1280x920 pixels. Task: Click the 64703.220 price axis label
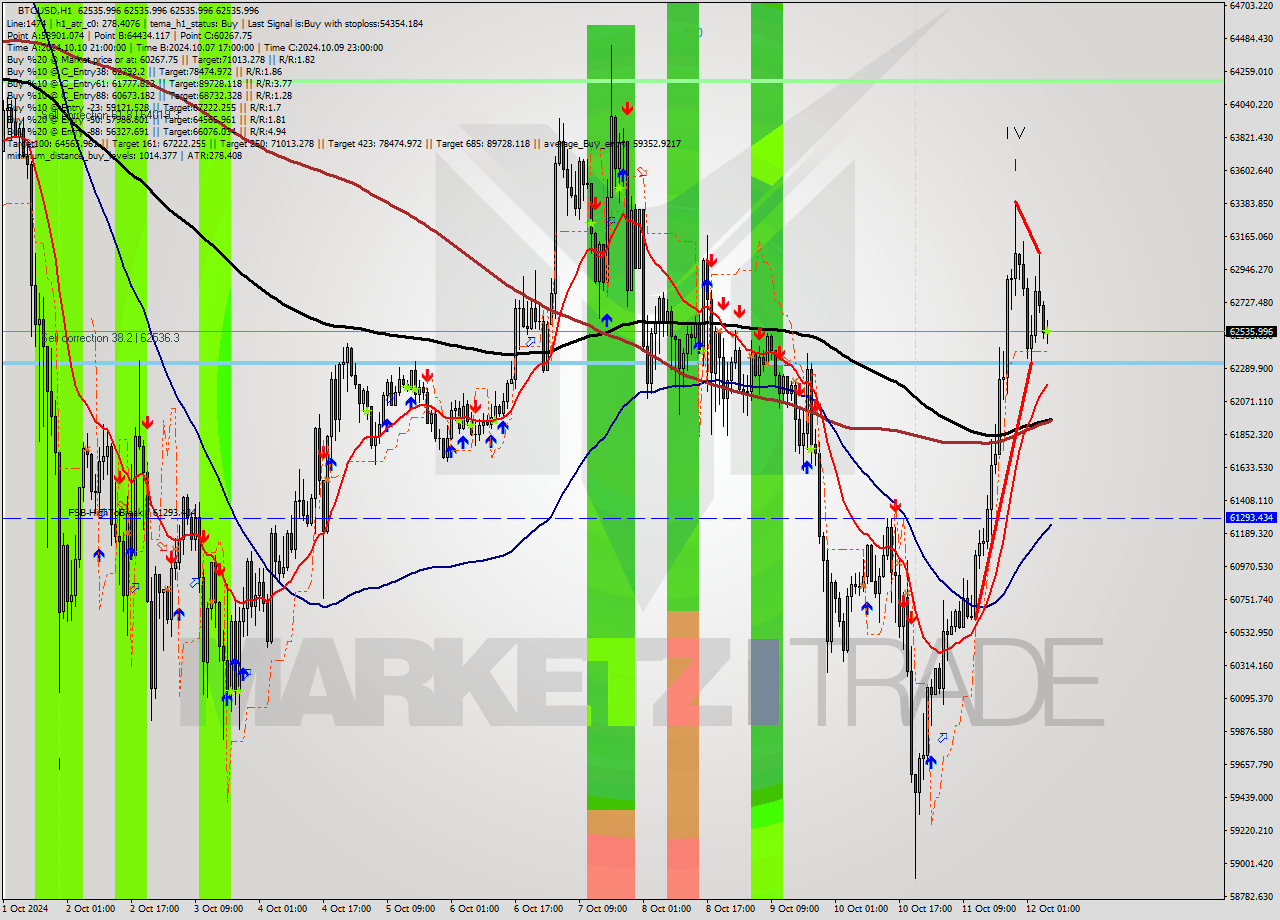pos(1250,6)
